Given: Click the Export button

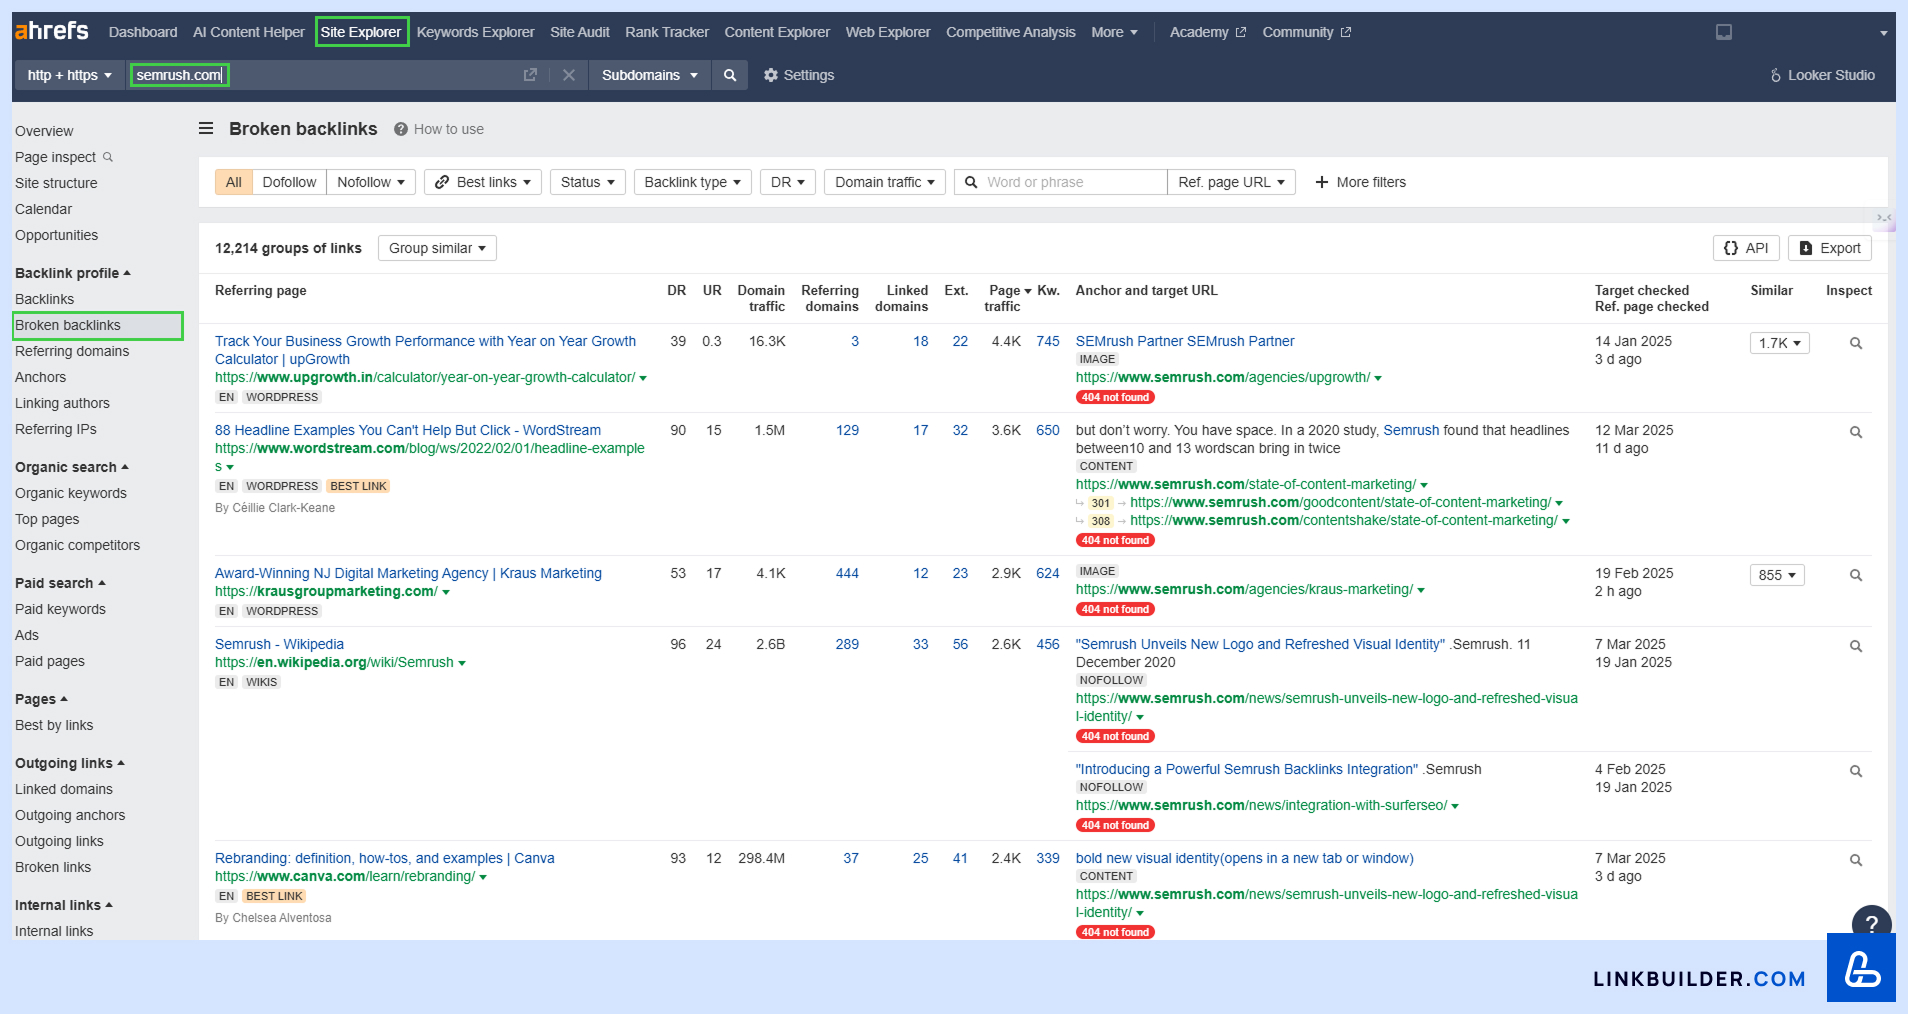Looking at the screenshot, I should pyautogui.click(x=1830, y=248).
